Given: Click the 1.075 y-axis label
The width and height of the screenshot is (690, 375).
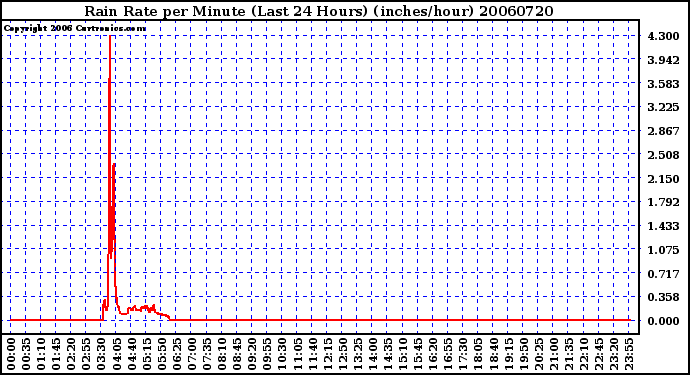Looking at the screenshot, I should coord(663,250).
